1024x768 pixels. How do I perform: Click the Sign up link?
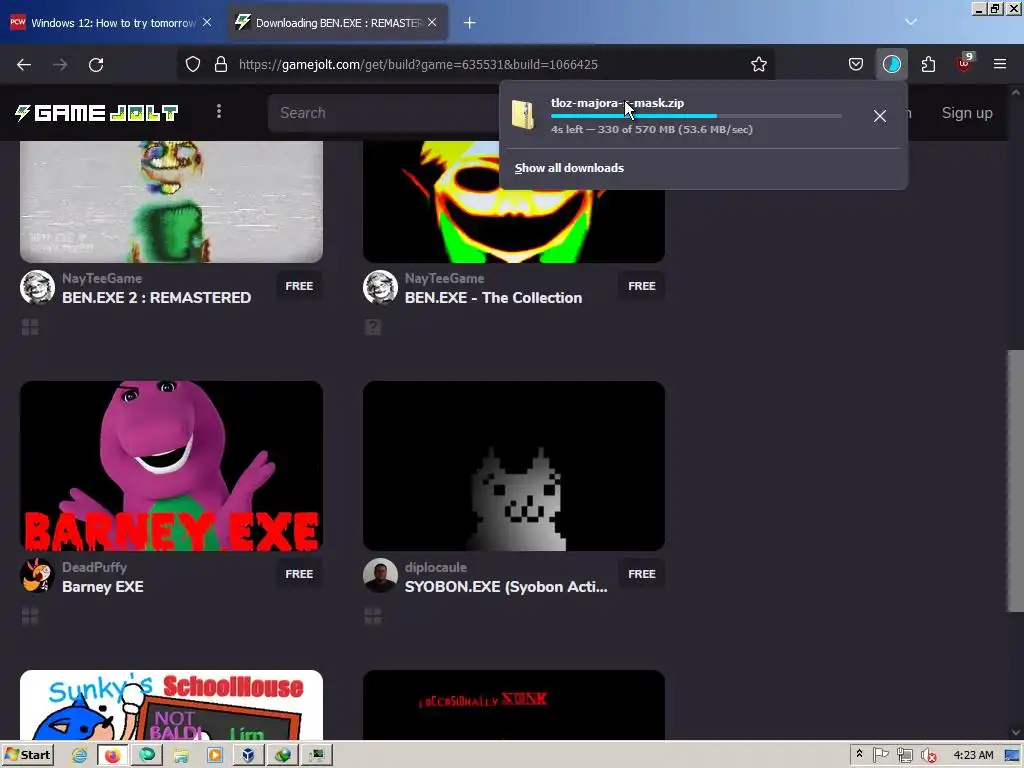(967, 113)
